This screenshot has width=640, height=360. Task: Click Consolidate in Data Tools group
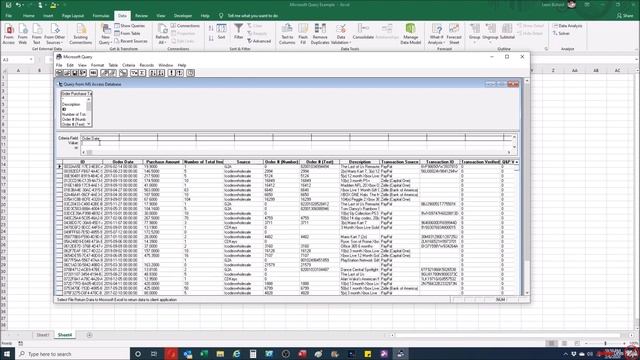tap(363, 32)
